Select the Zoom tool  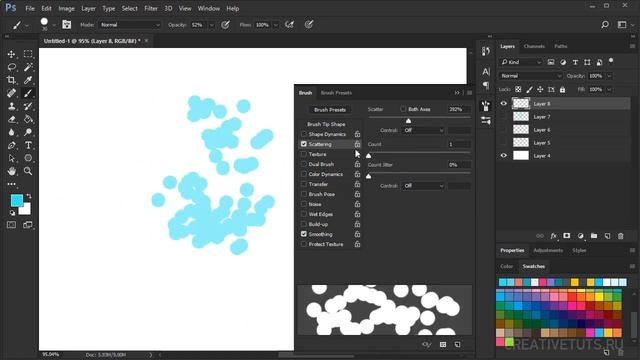click(28, 171)
